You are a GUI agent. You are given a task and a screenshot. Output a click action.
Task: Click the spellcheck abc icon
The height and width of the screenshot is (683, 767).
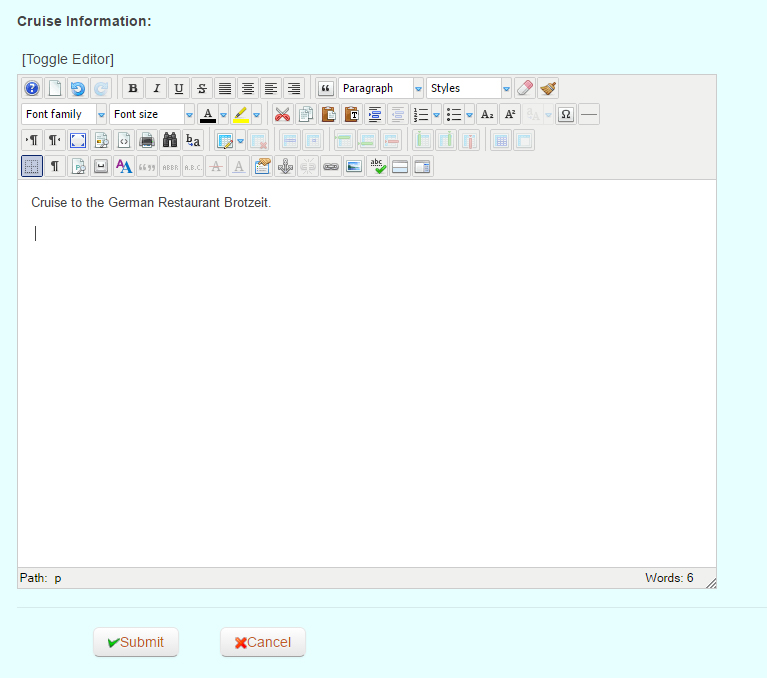click(x=377, y=166)
